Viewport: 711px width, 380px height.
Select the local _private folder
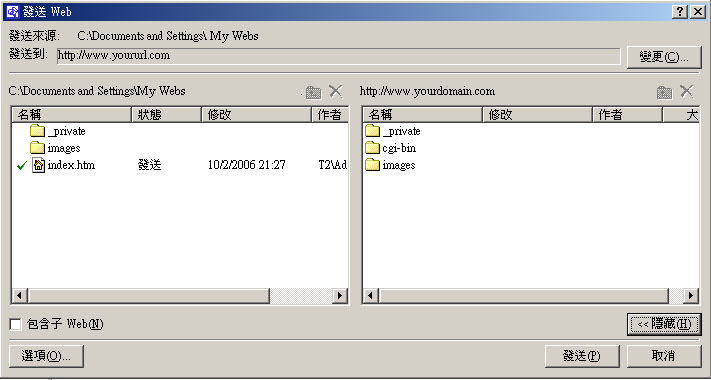point(58,131)
